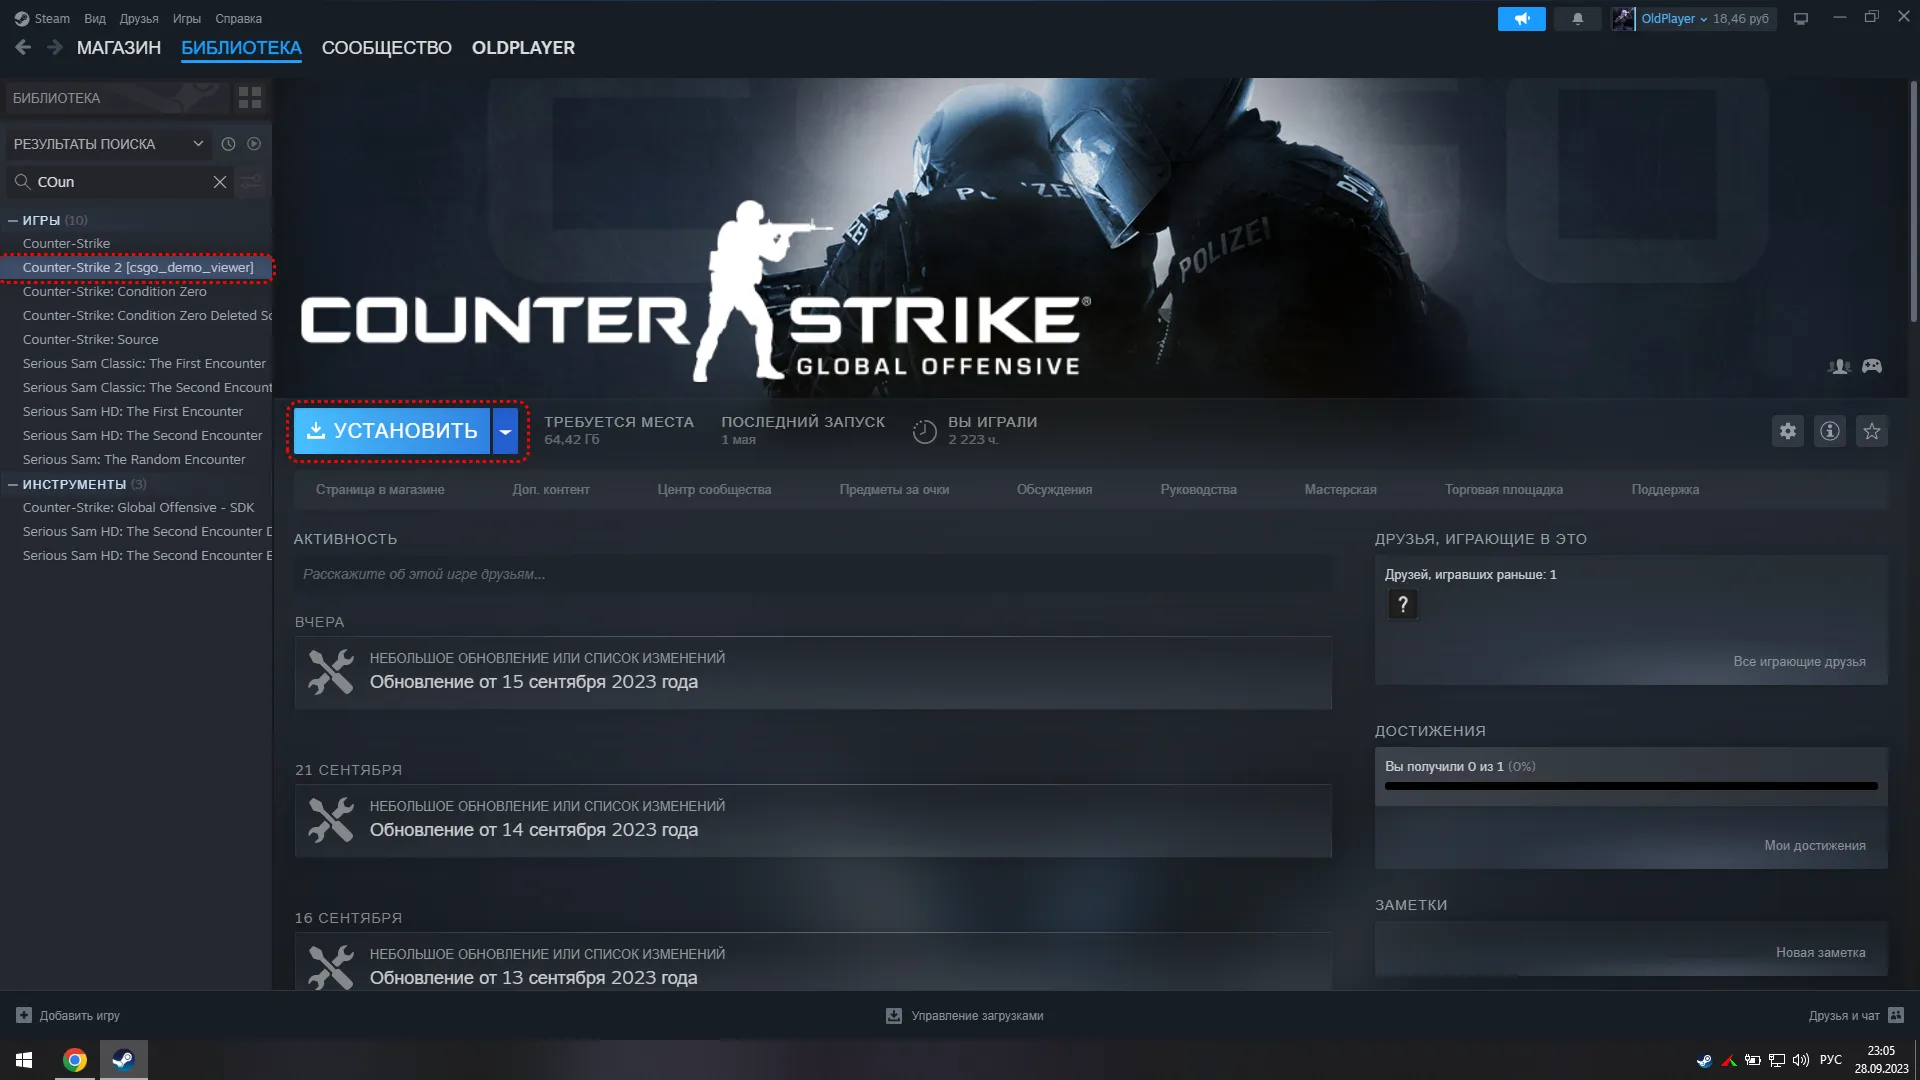This screenshot has width=1920, height=1080.
Task: Show game info icon
Action: 1829,431
